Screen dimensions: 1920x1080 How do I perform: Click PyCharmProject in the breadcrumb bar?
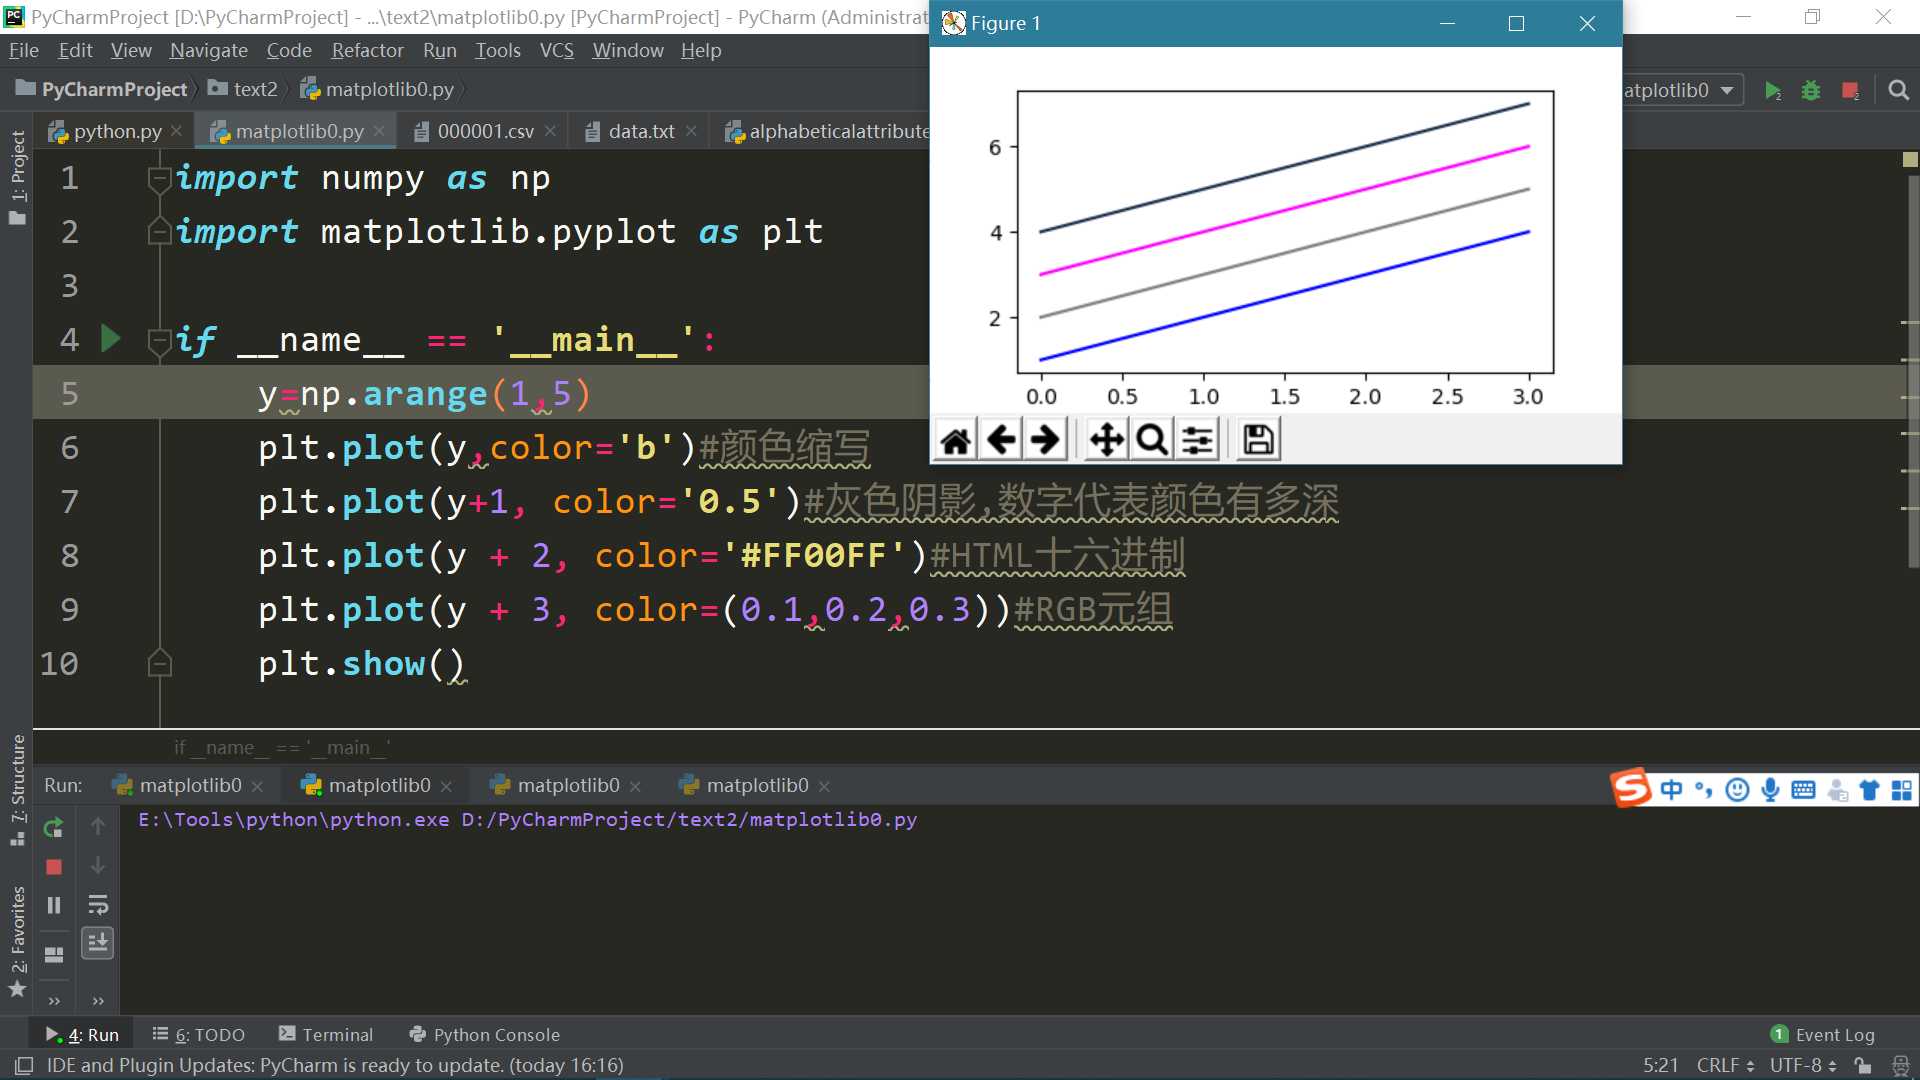102,89
